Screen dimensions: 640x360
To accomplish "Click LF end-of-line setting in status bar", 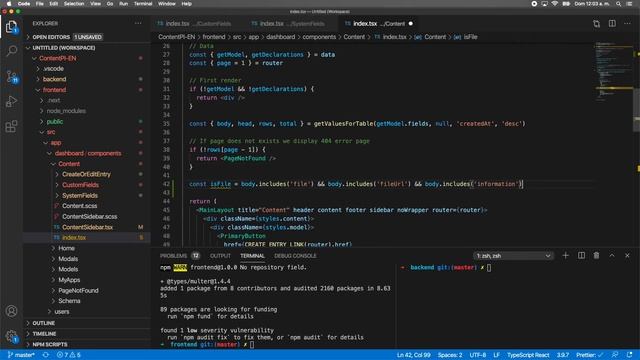I will (496, 355).
